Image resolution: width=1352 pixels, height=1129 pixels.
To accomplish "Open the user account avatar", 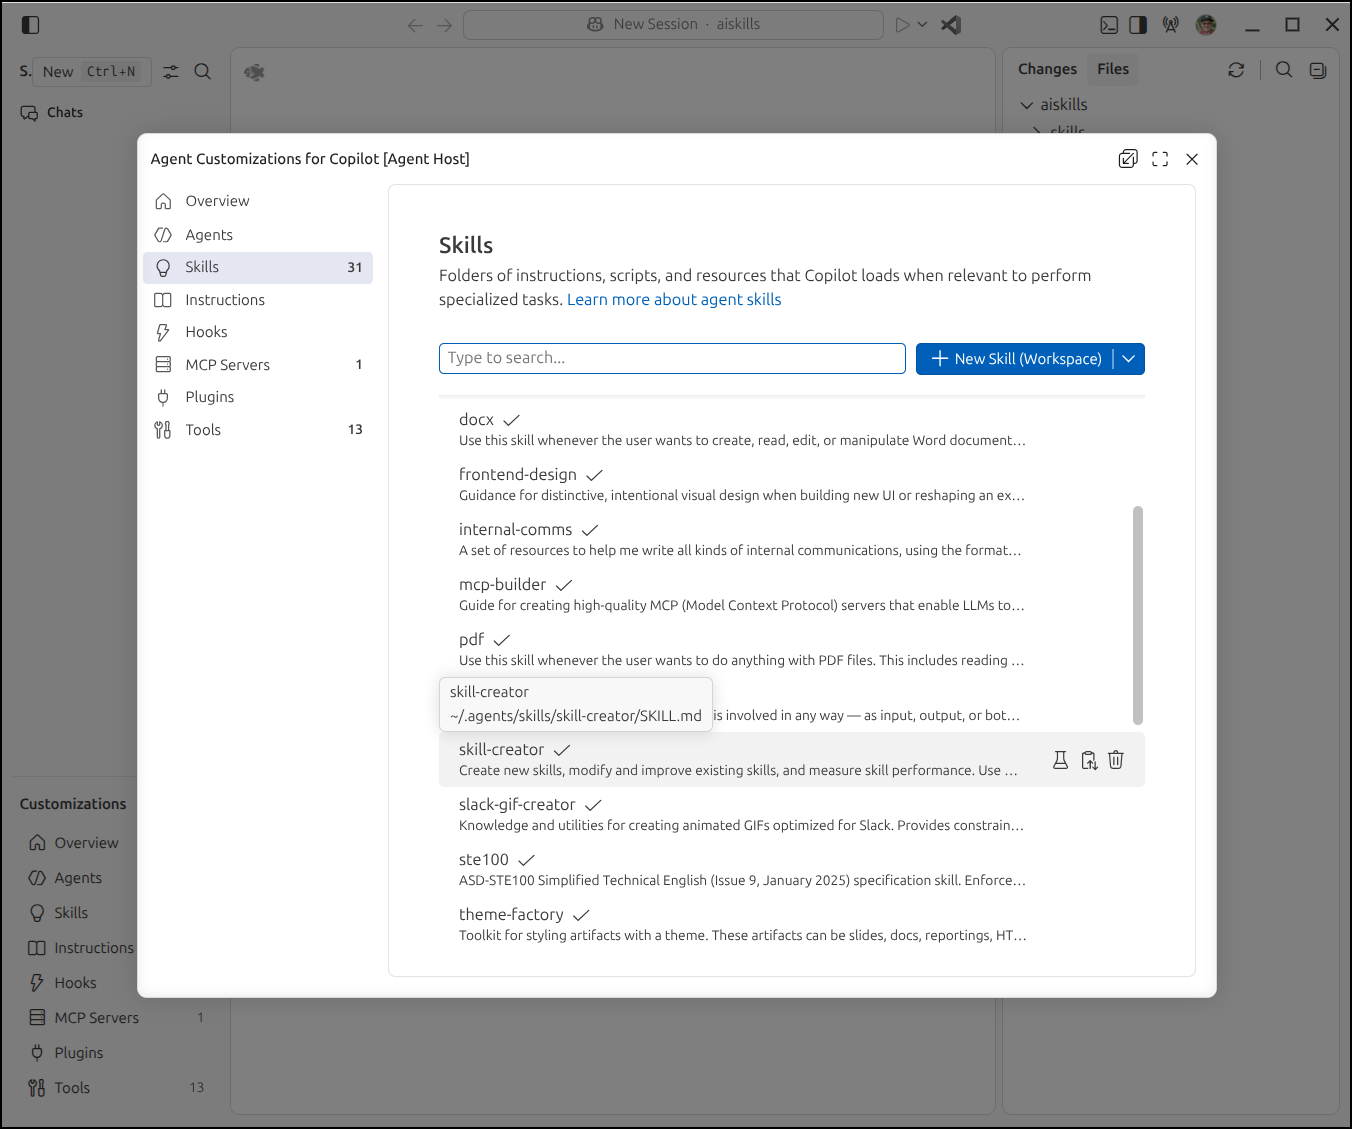I will point(1206,25).
